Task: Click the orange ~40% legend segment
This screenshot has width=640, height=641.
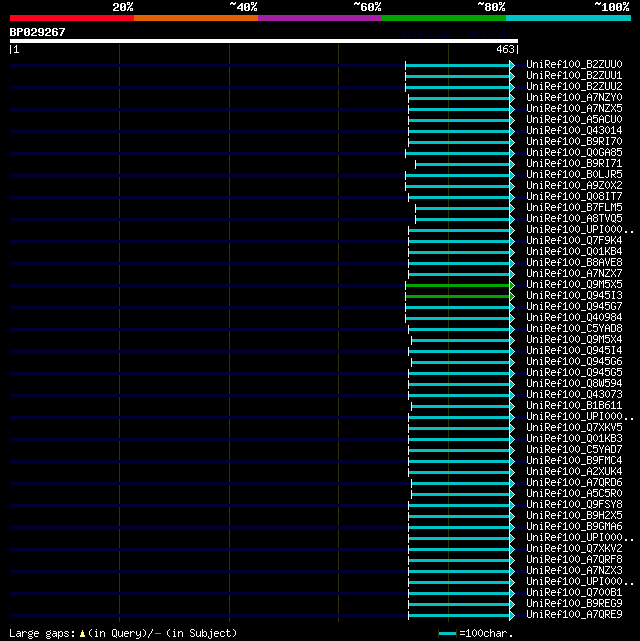Action: pos(196,18)
